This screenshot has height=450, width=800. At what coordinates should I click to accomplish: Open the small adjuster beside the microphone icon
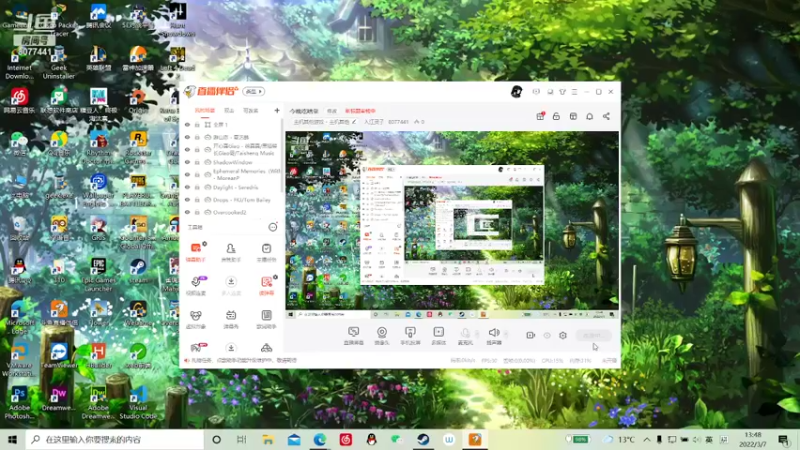click(477, 334)
